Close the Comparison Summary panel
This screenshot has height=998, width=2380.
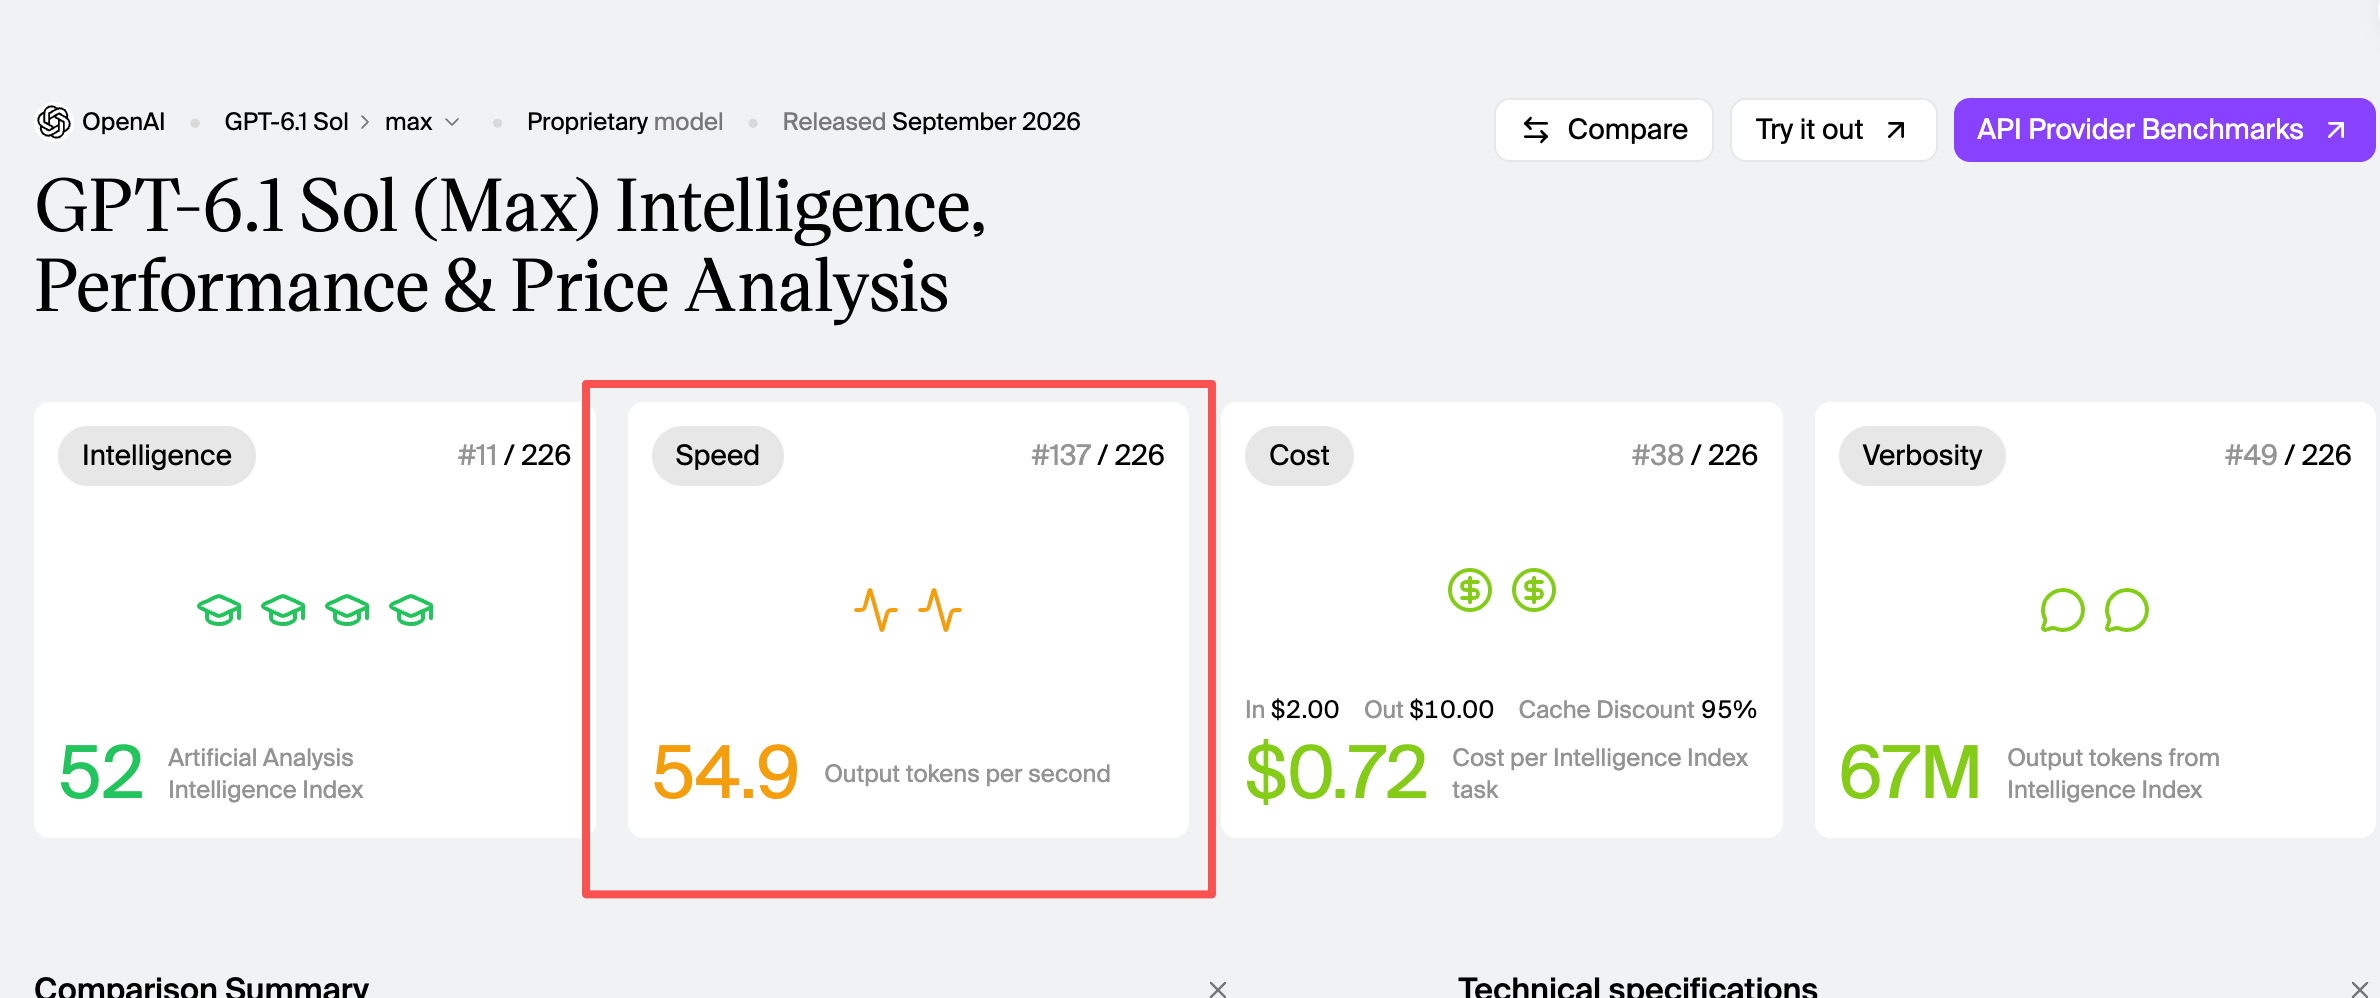click(x=1217, y=989)
